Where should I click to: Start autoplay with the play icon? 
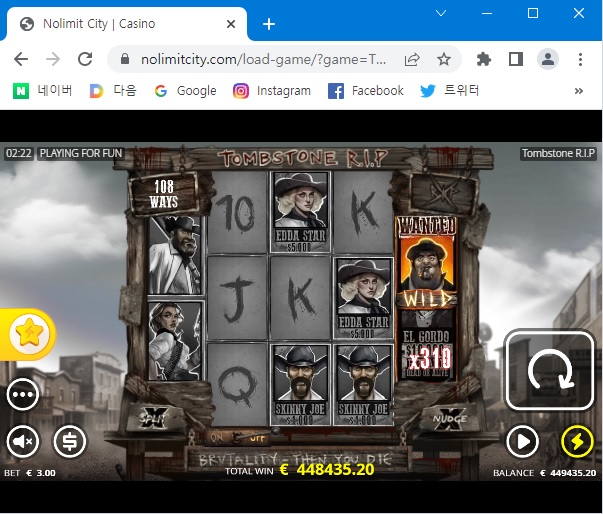(522, 442)
